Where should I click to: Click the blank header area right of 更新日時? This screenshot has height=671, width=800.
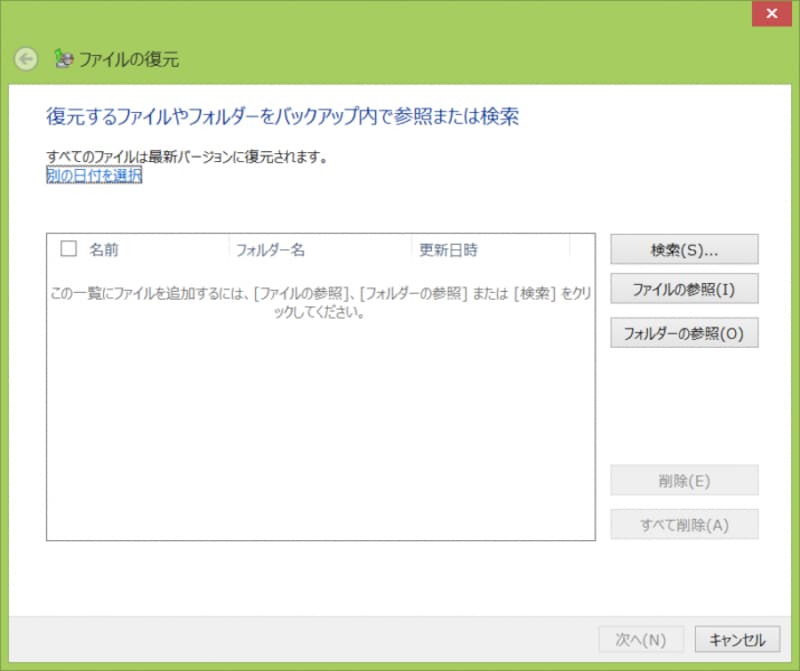pos(582,249)
